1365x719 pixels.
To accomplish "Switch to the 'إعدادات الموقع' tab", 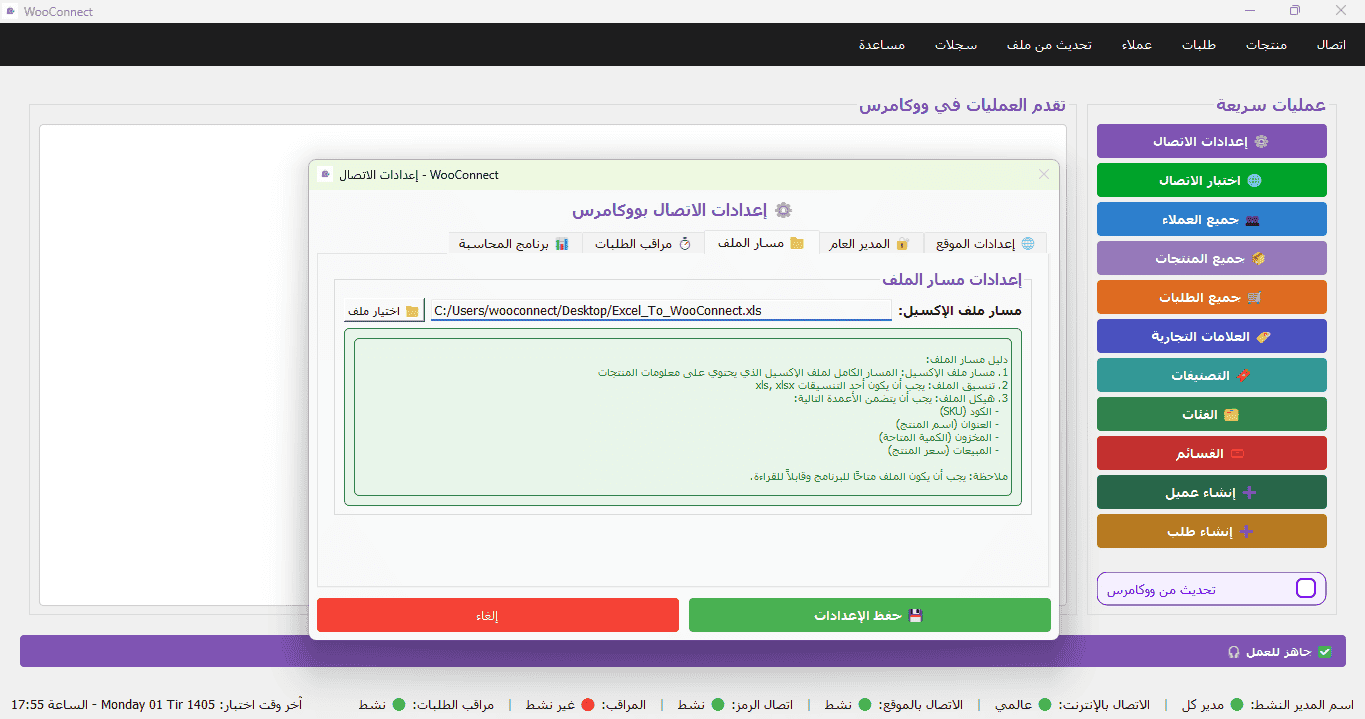I will coord(985,243).
